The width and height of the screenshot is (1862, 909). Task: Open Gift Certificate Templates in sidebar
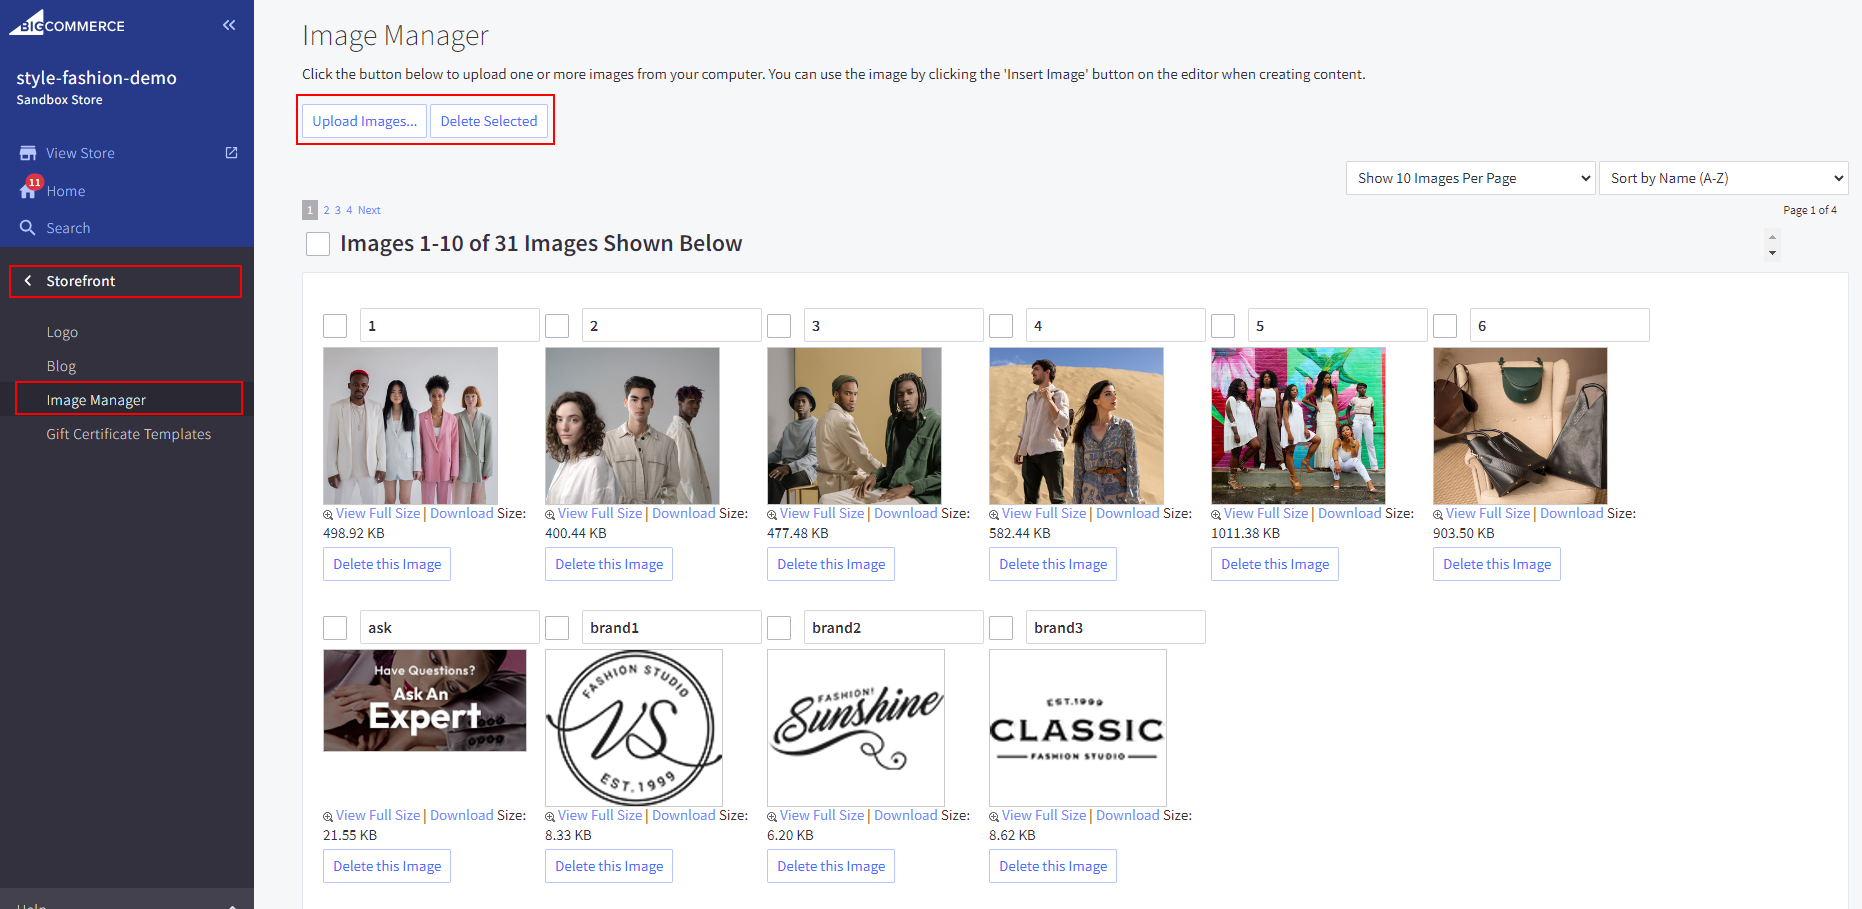coord(129,434)
